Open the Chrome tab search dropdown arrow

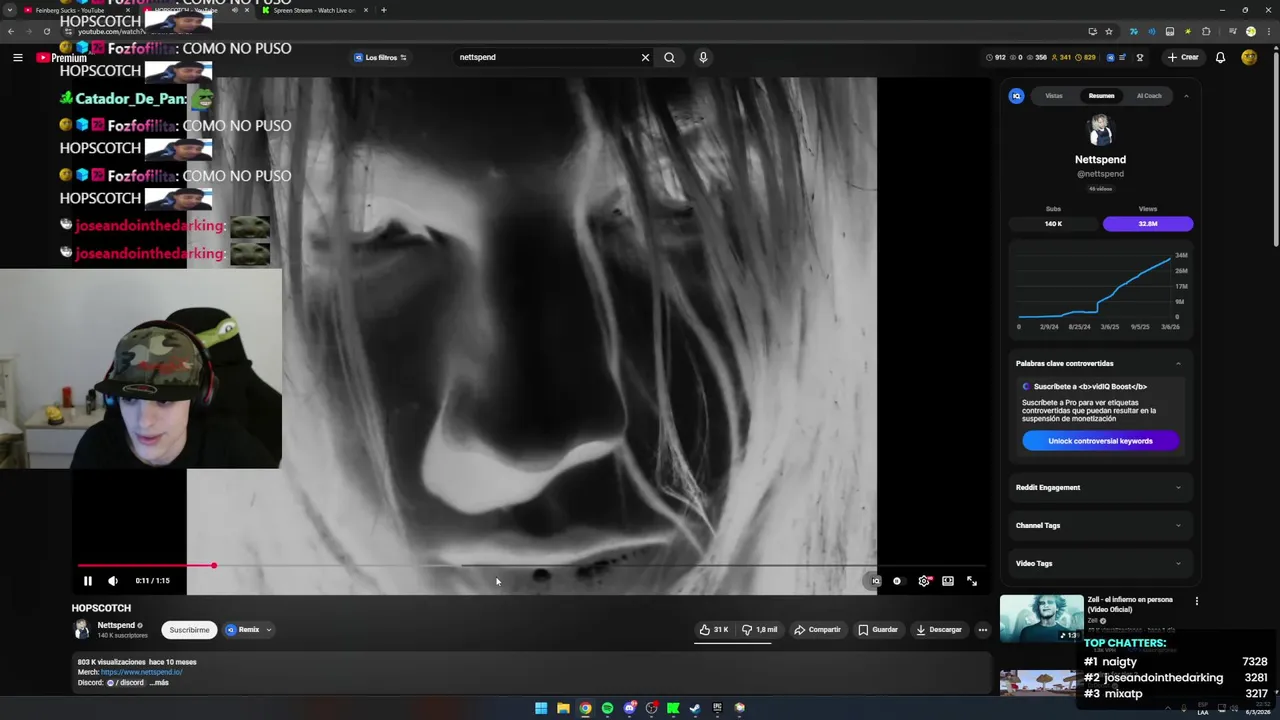tap(10, 10)
